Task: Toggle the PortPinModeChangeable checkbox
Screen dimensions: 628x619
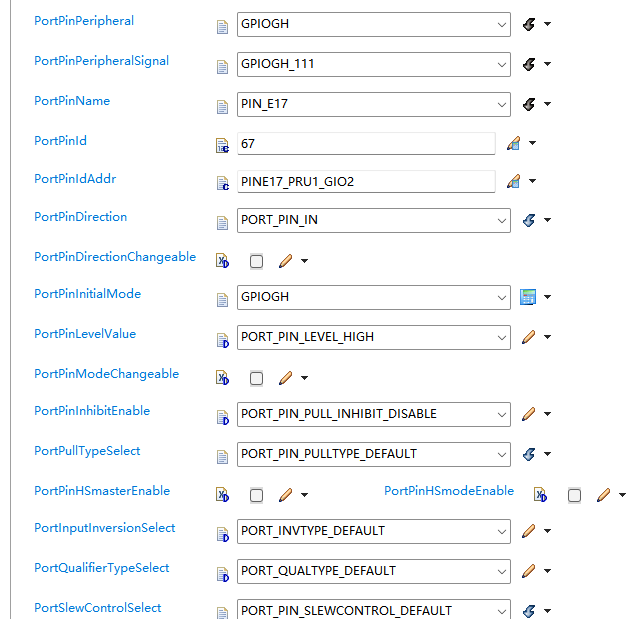Action: 257,378
